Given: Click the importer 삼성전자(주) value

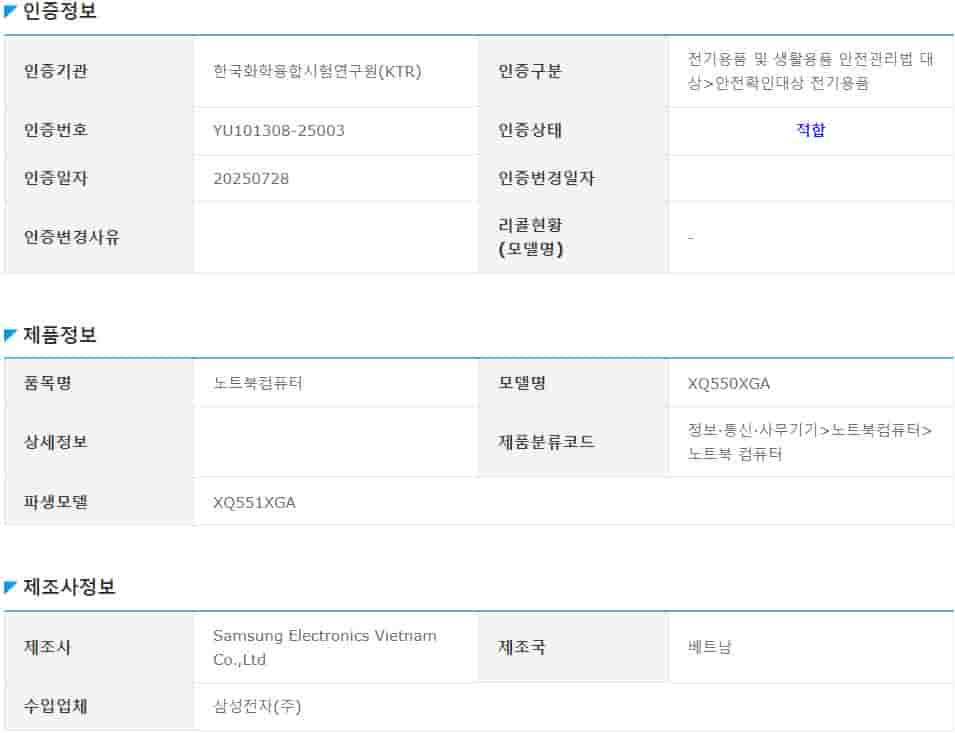Looking at the screenshot, I should (x=257, y=706).
